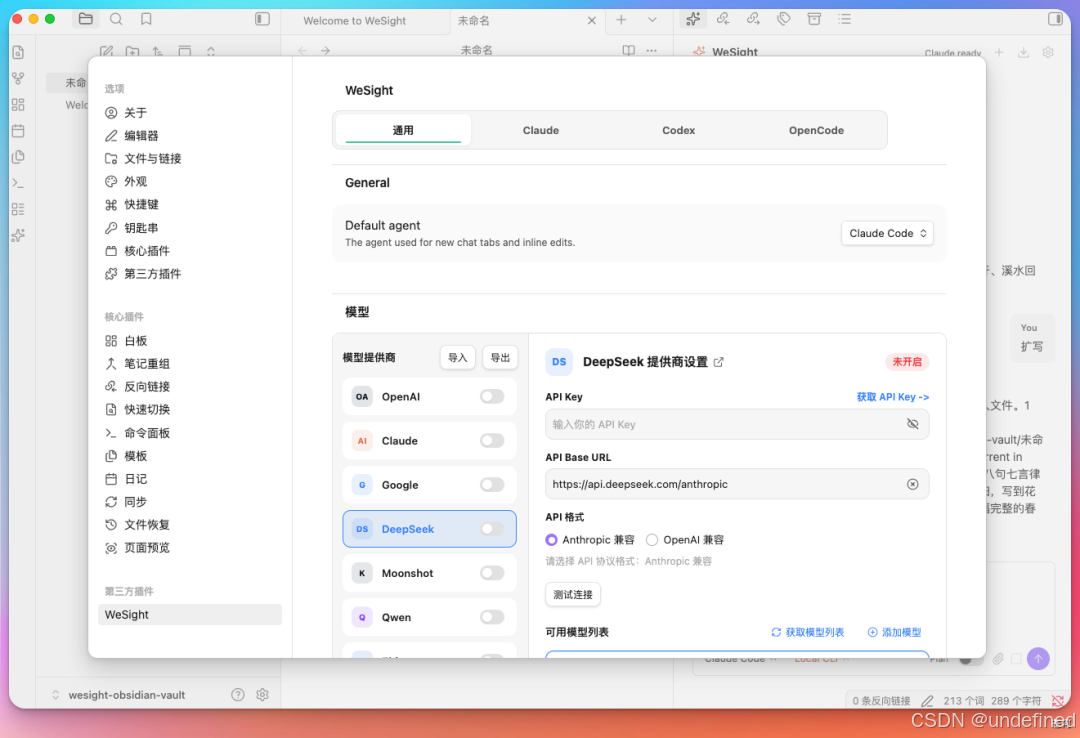Image resolution: width=1080 pixels, height=738 pixels.
Task: Open the search magnifier in top bar
Action: [x=116, y=19]
